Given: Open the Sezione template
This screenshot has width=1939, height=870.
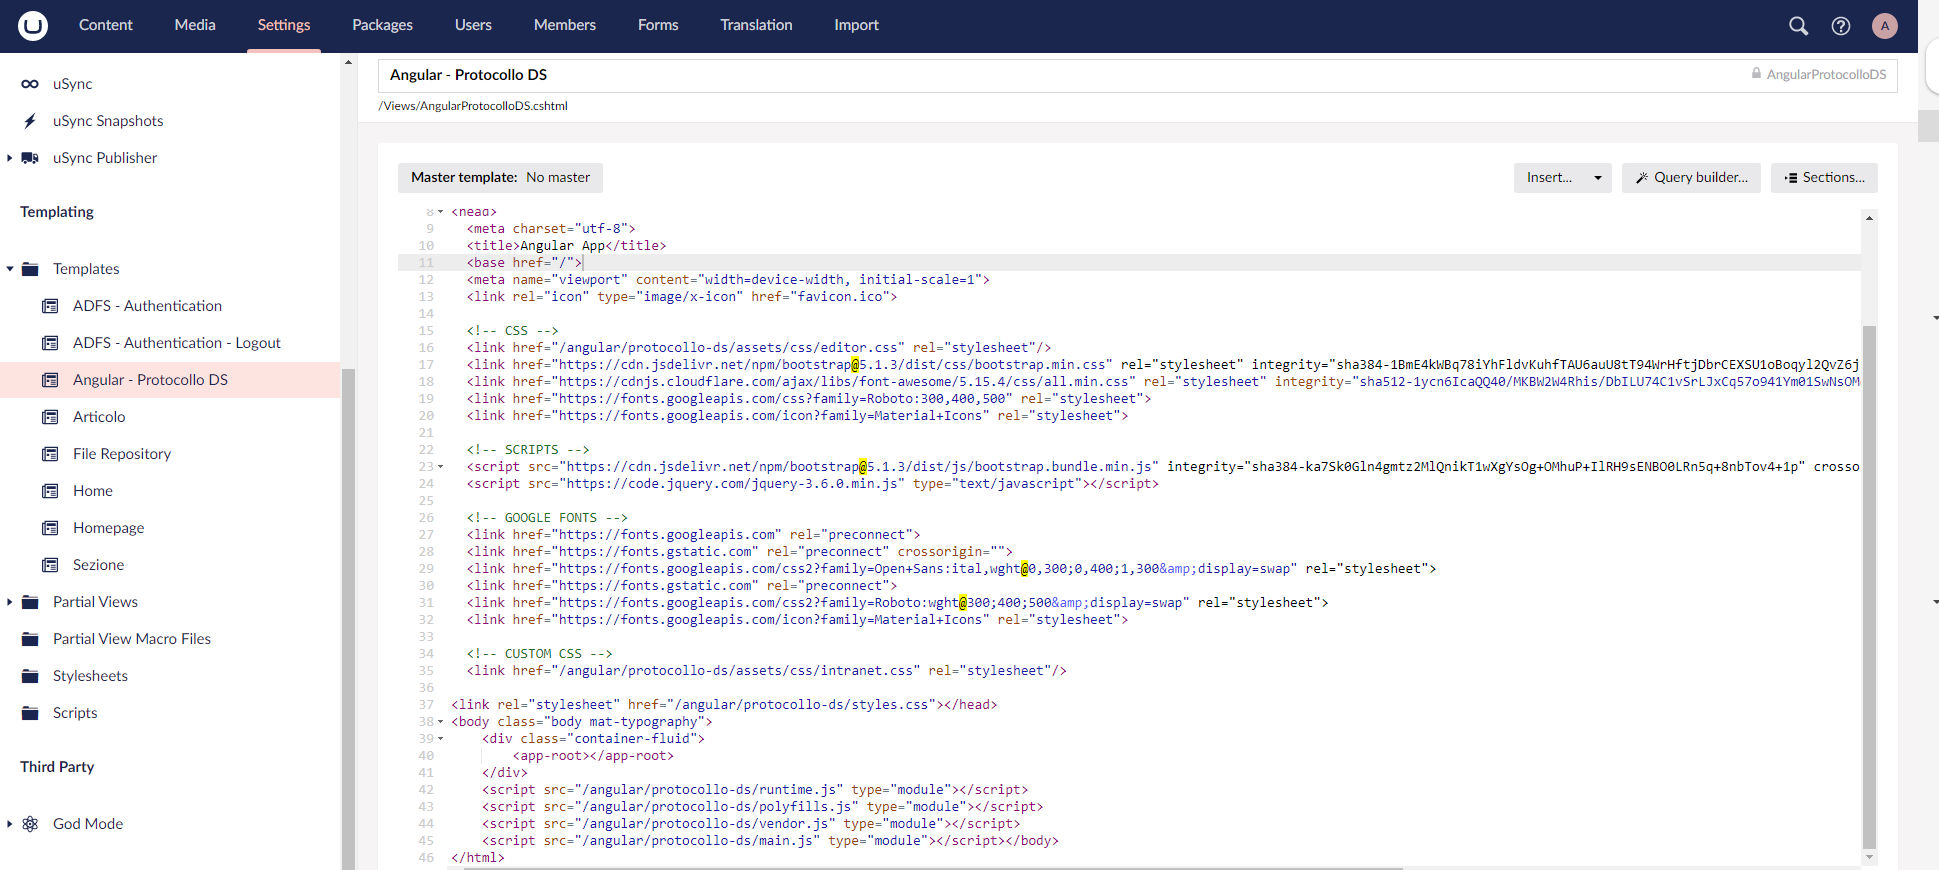Looking at the screenshot, I should click(98, 565).
